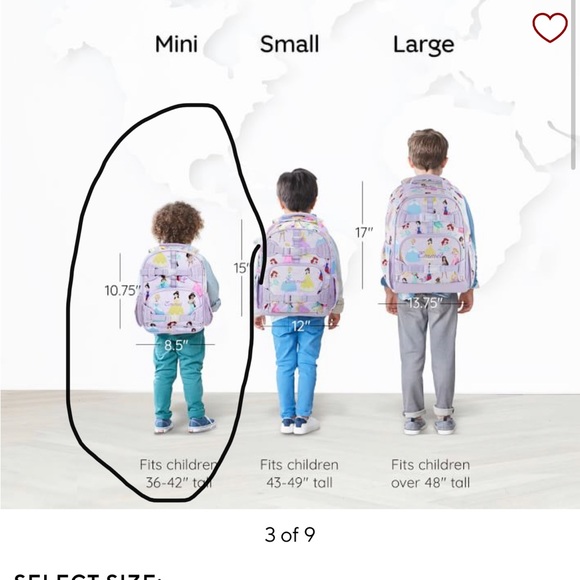Click the 12" width measurement label
Viewport: 580px width, 580px height.
point(300,326)
